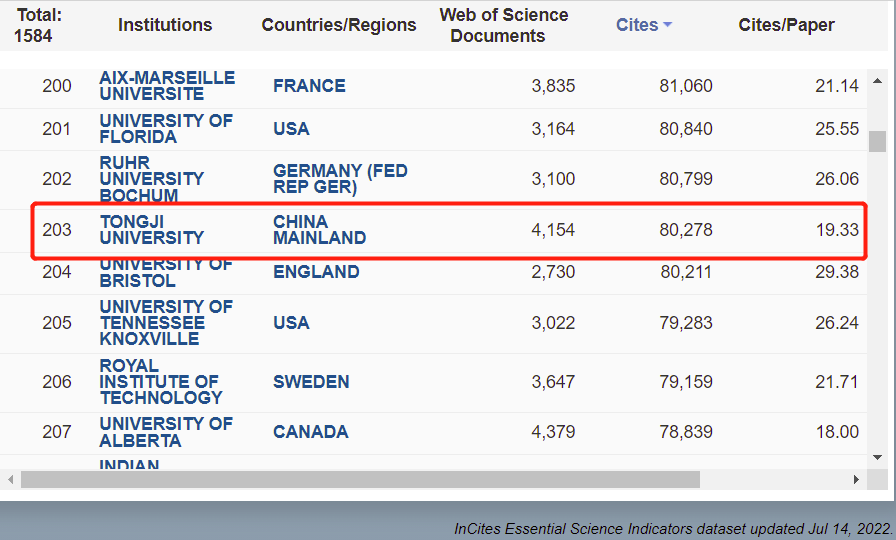Image resolution: width=896 pixels, height=540 pixels.
Task: Click the SWEDEN country link
Action: (x=311, y=382)
